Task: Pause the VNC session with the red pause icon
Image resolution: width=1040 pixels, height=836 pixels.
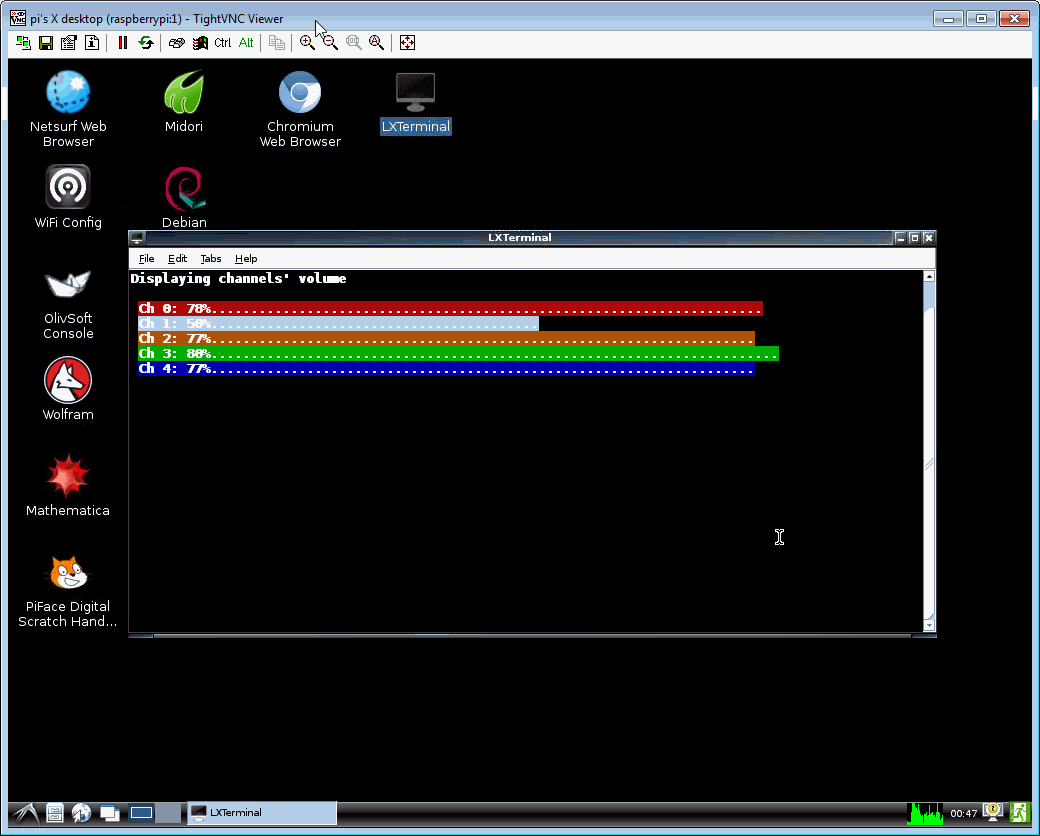Action: (x=123, y=43)
